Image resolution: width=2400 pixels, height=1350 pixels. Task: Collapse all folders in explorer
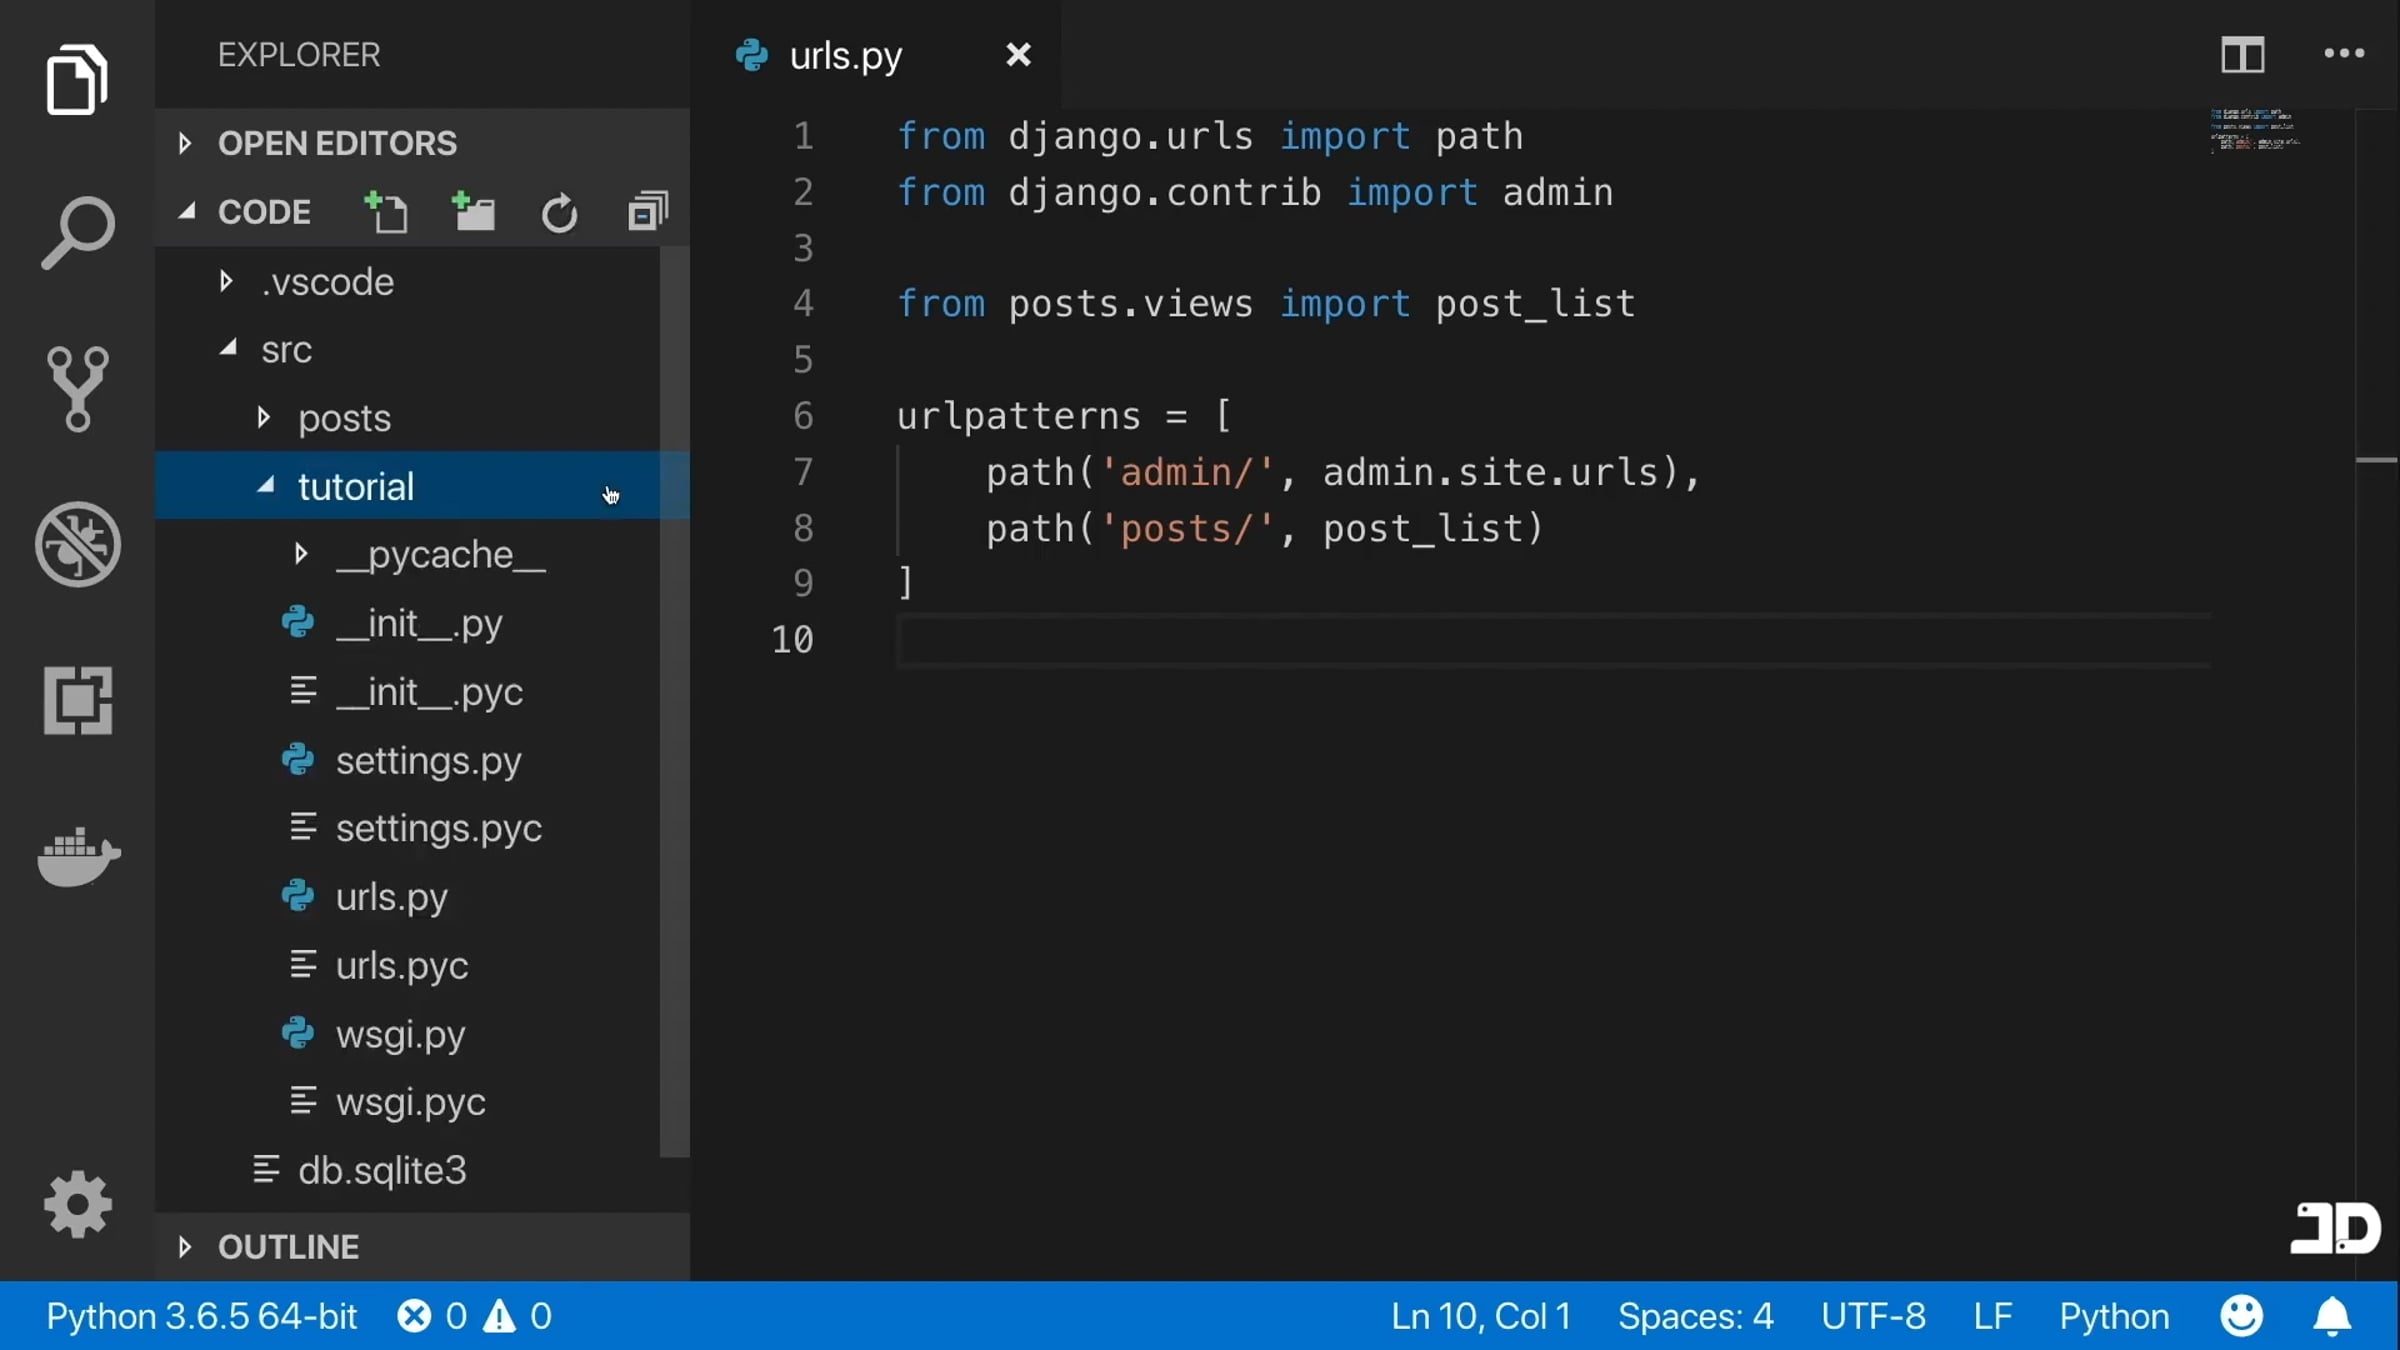pos(647,212)
